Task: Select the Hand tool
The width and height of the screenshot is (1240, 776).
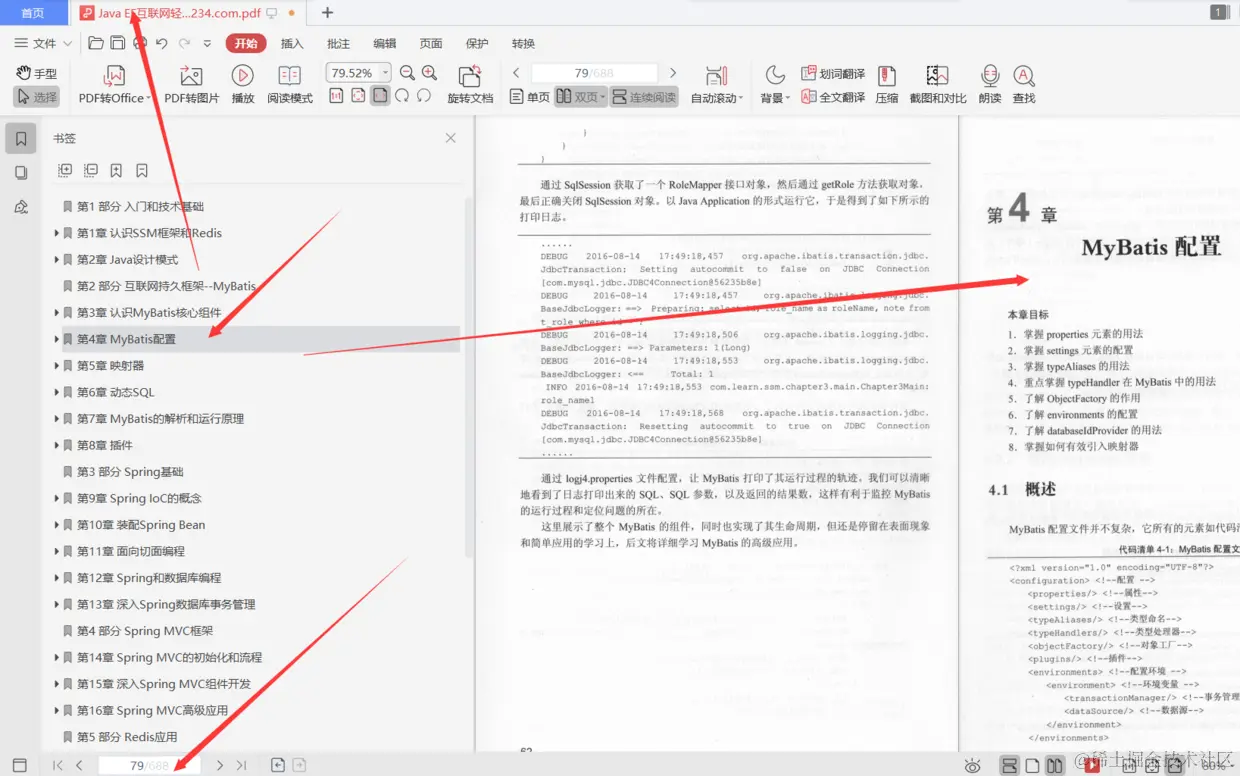Action: coord(37,73)
